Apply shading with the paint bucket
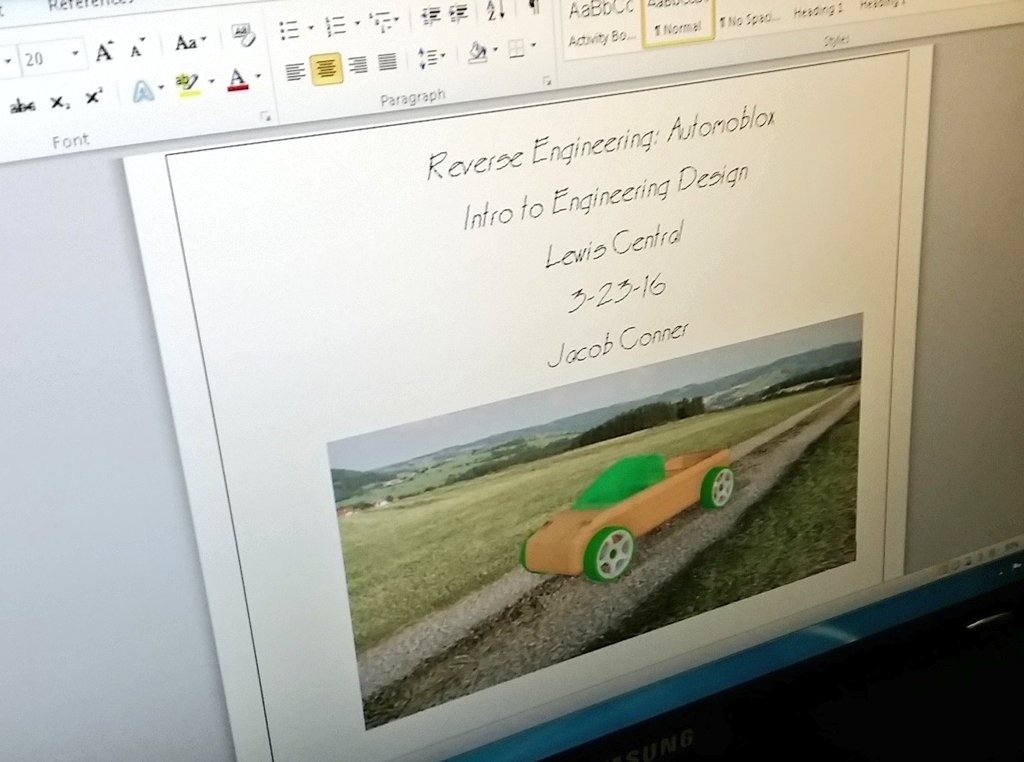This screenshot has width=1024, height=762. 478,52
